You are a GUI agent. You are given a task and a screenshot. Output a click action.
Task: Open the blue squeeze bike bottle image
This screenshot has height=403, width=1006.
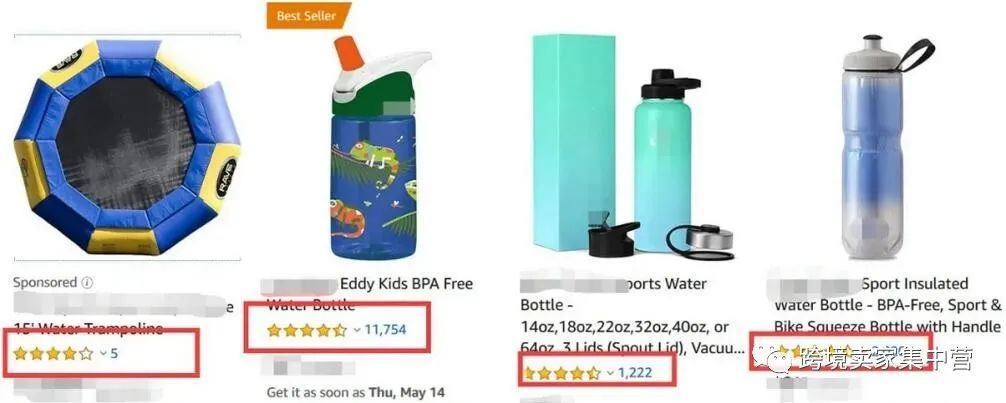pyautogui.click(x=887, y=148)
